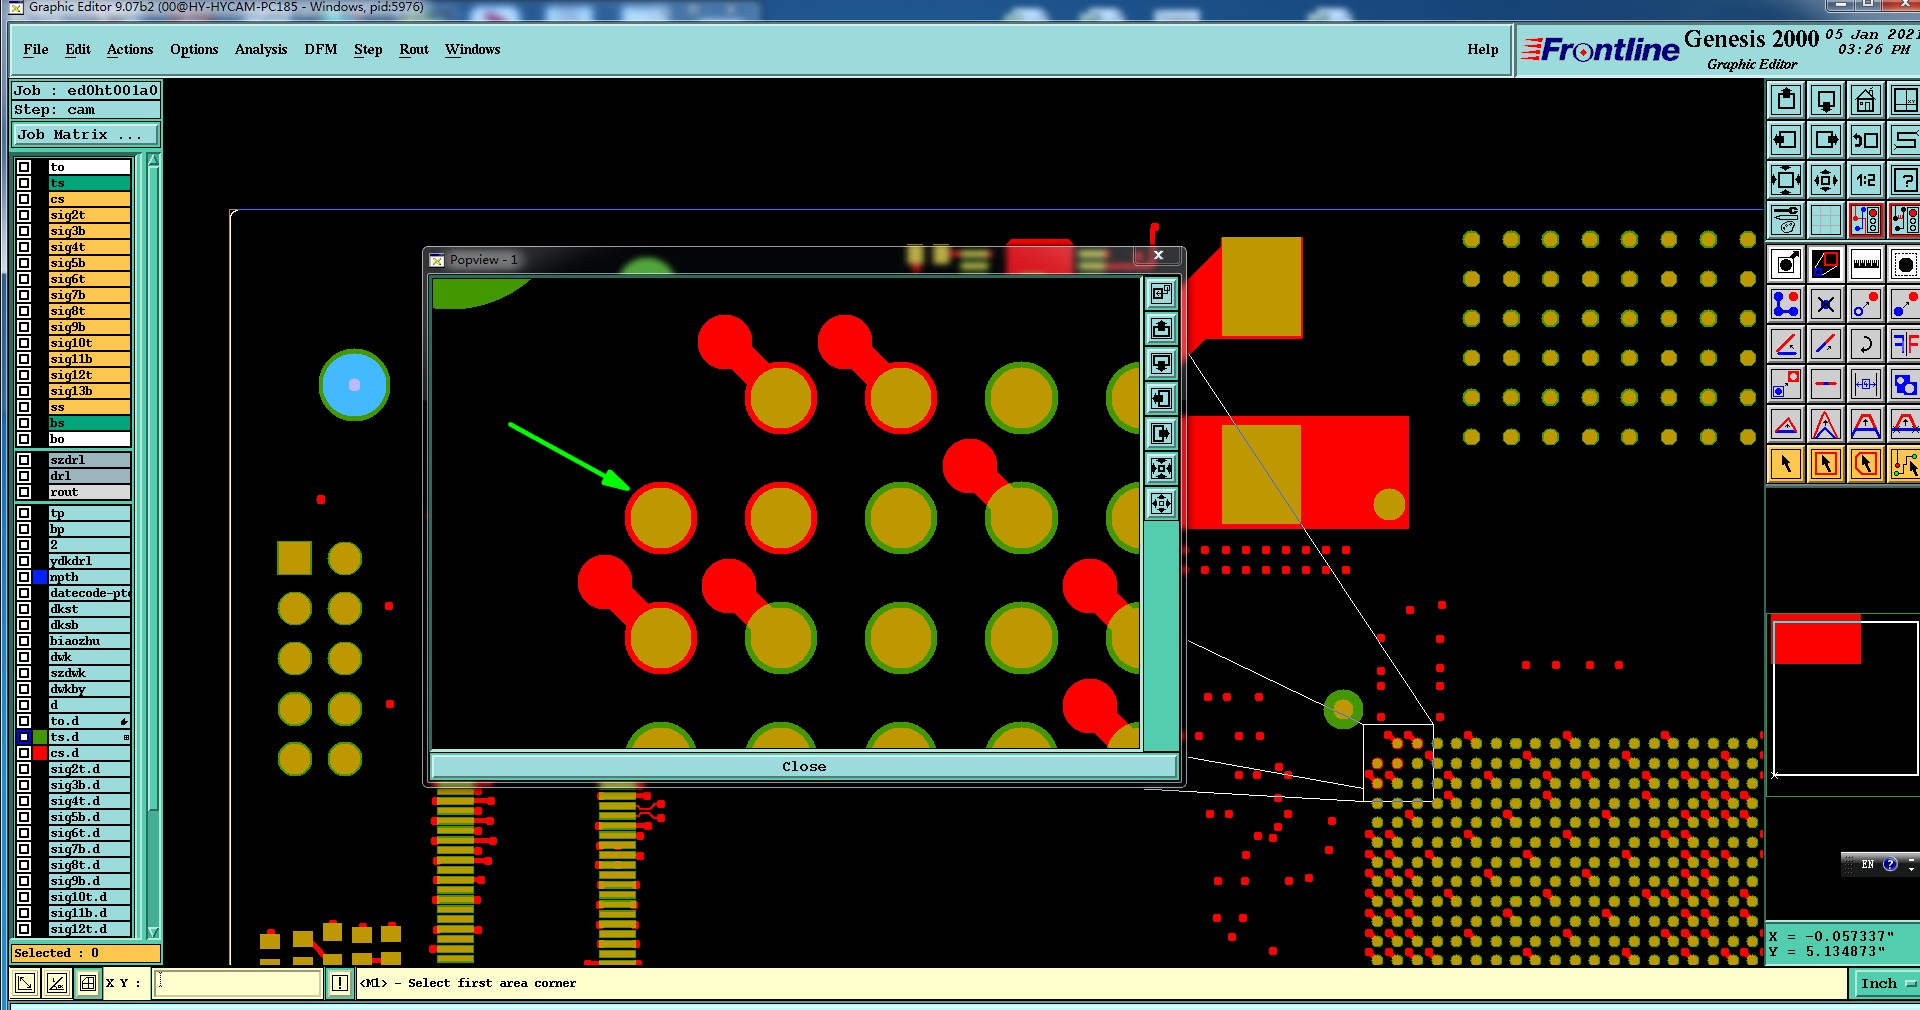Click the layer list scroll down arrow
The image size is (1920, 1010).
(153, 931)
